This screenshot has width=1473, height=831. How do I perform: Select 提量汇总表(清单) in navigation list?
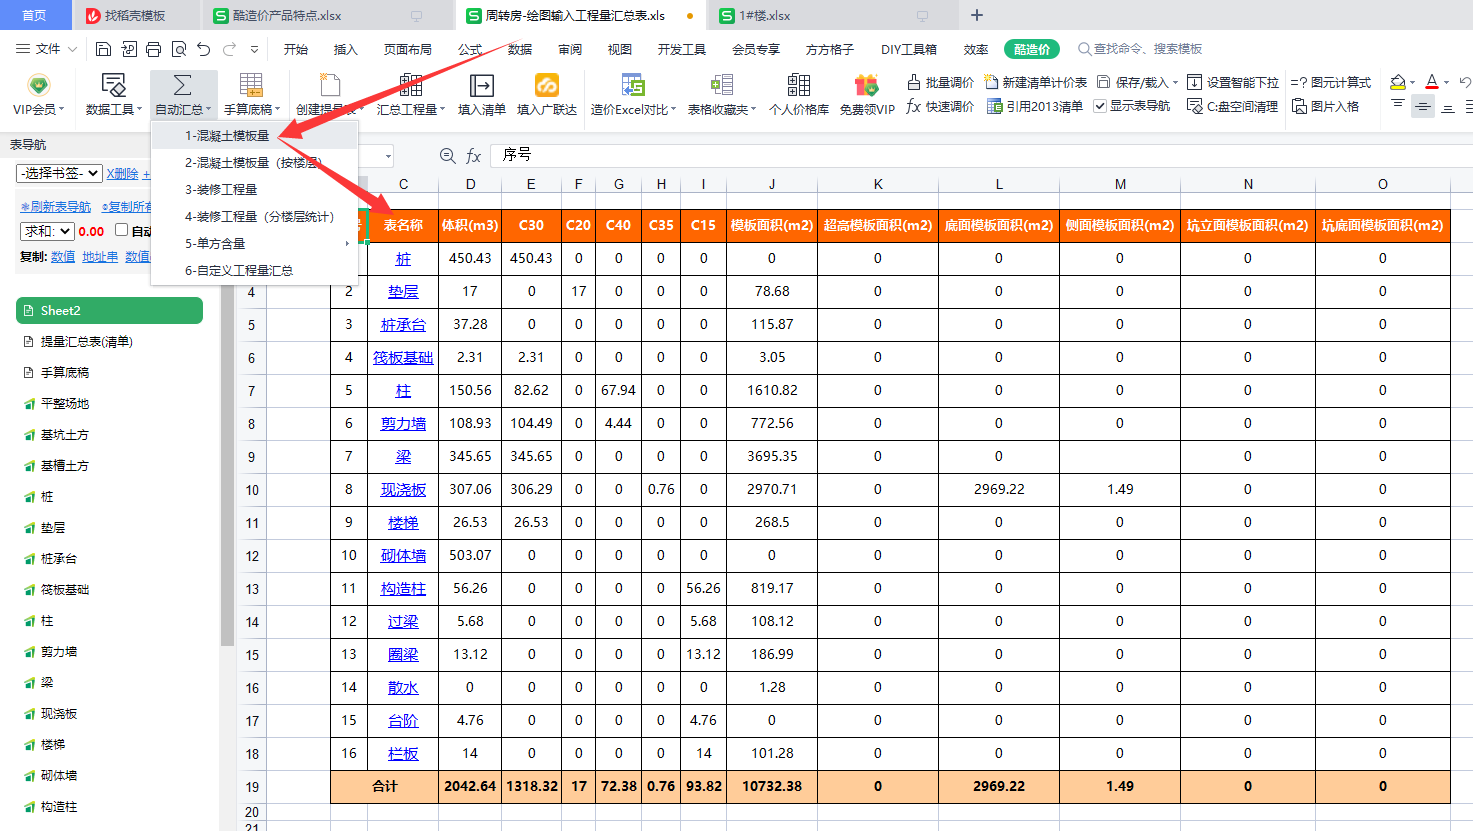(x=86, y=341)
